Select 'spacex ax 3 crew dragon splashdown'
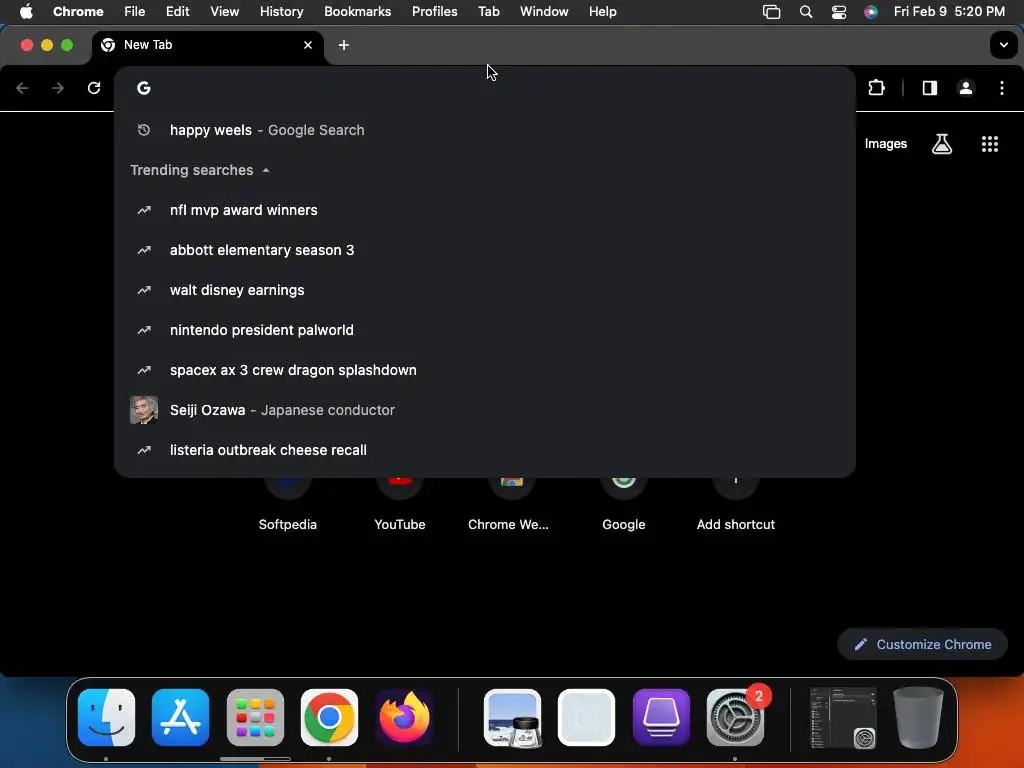Viewport: 1024px width, 768px height. point(485,370)
